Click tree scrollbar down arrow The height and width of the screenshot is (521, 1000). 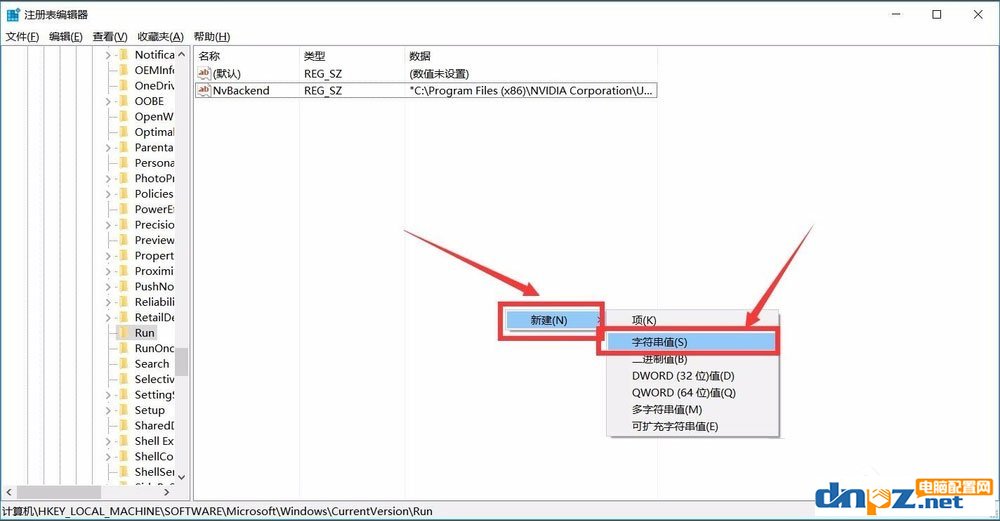[182, 477]
